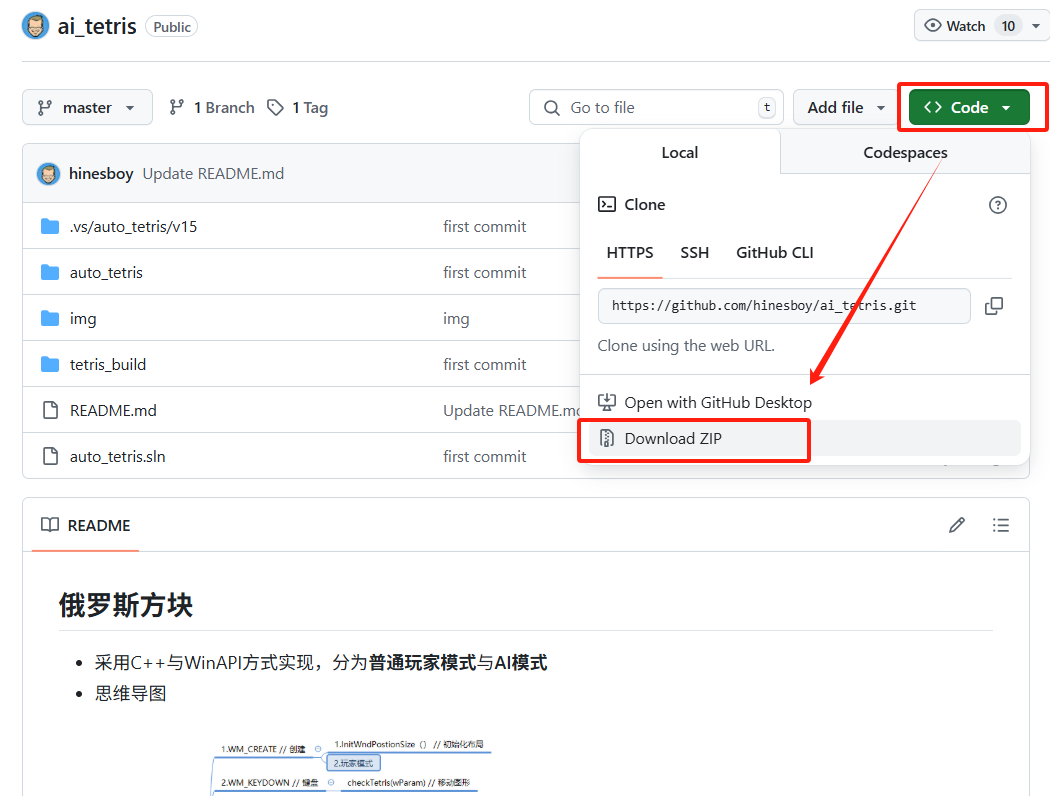Viewport: 1050px width, 796px height.
Task: Click the Clone help question-mark icon
Action: (x=997, y=205)
